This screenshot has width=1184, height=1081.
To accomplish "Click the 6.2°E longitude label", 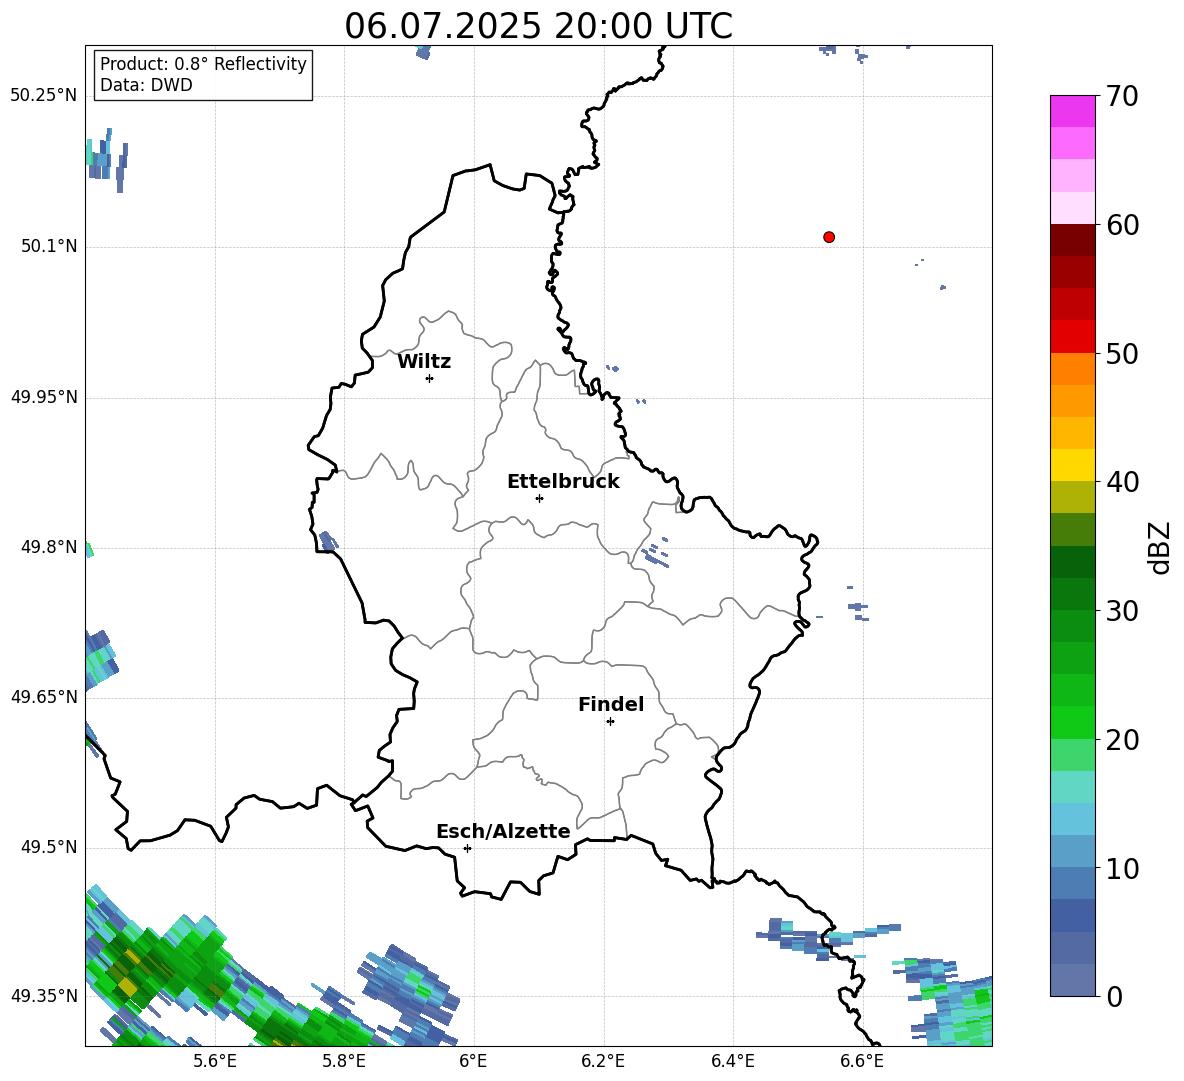I will tap(603, 1061).
